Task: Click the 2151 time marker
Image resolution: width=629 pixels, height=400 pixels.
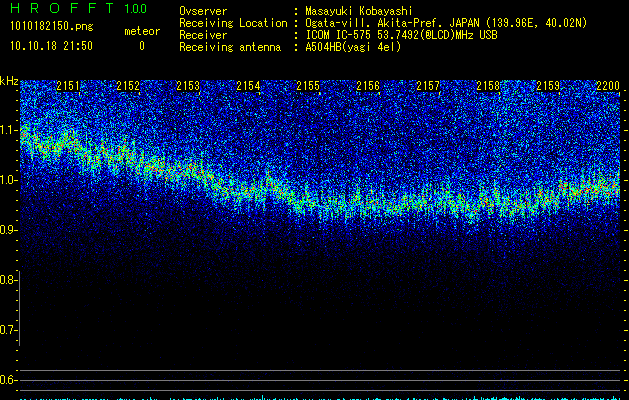Action: pyautogui.click(x=68, y=86)
